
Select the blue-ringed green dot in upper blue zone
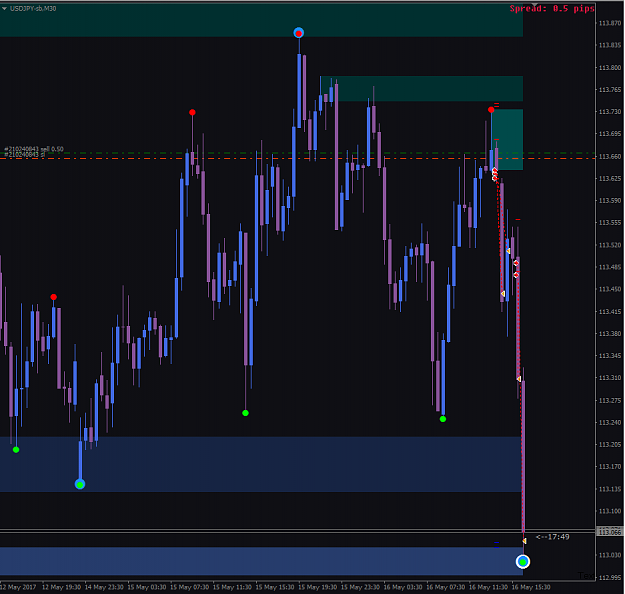80,484
